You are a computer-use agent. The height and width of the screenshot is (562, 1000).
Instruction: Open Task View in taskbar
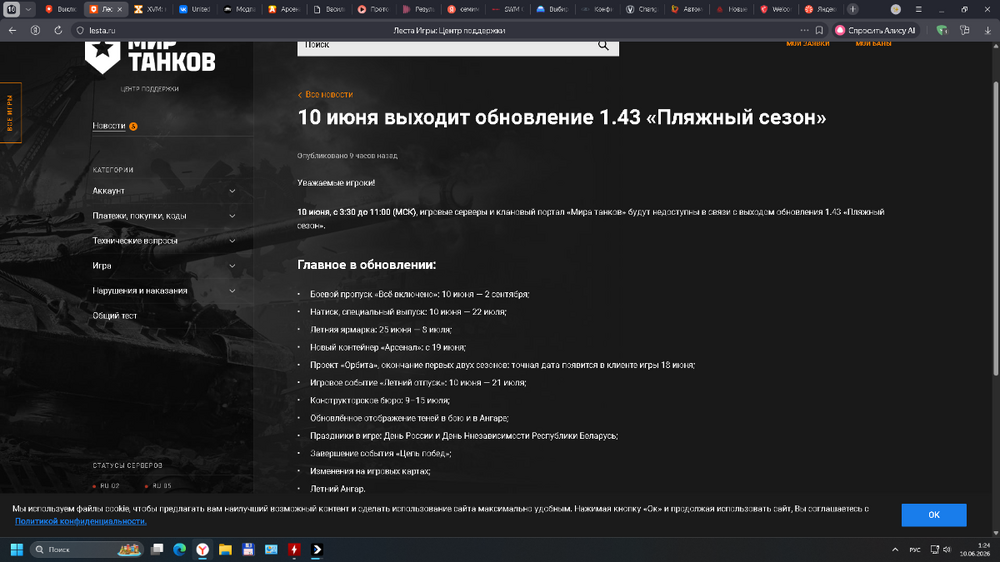coord(157,549)
